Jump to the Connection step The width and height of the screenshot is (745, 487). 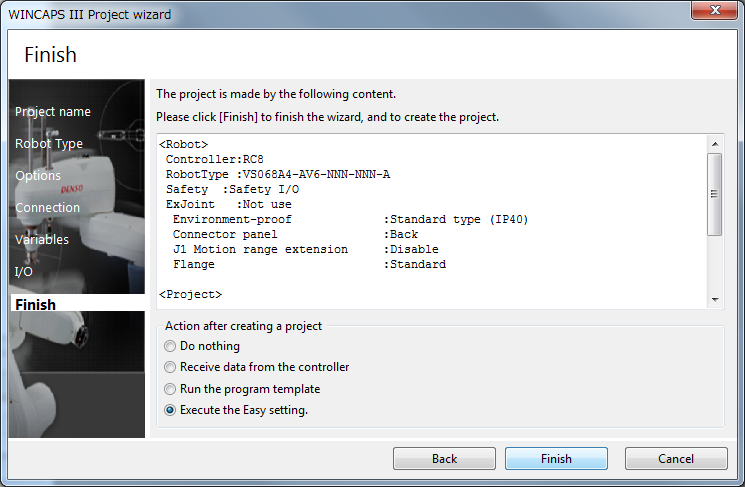[x=47, y=208]
